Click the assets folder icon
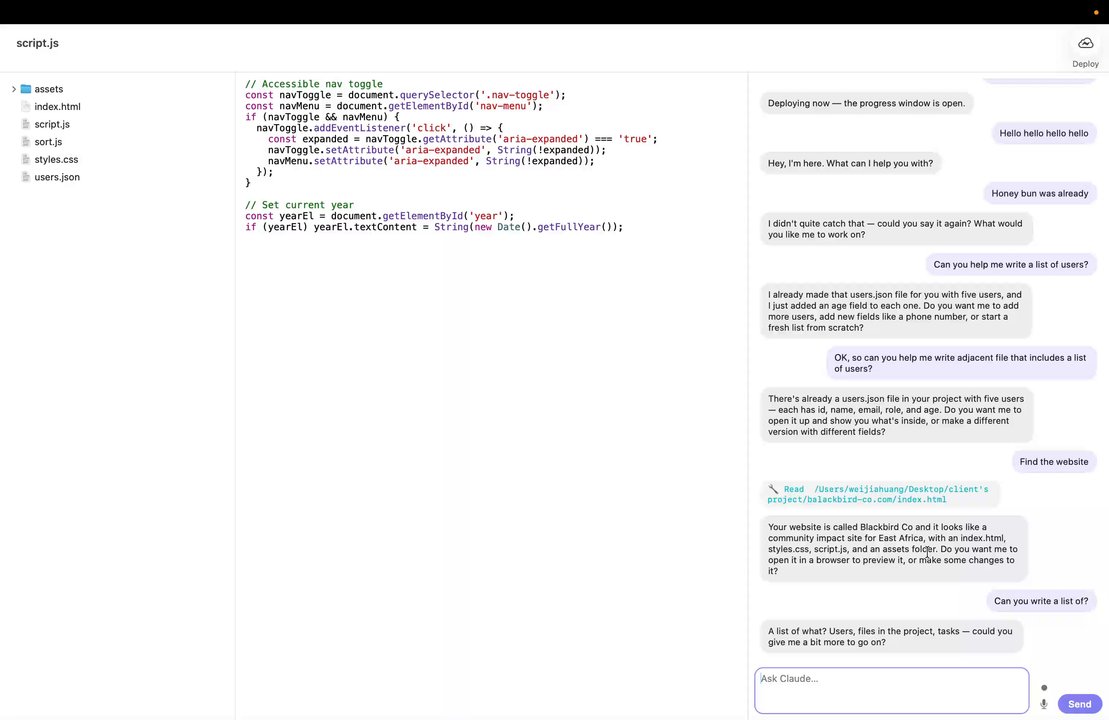Screen dimensions: 1109x720 (26, 89)
